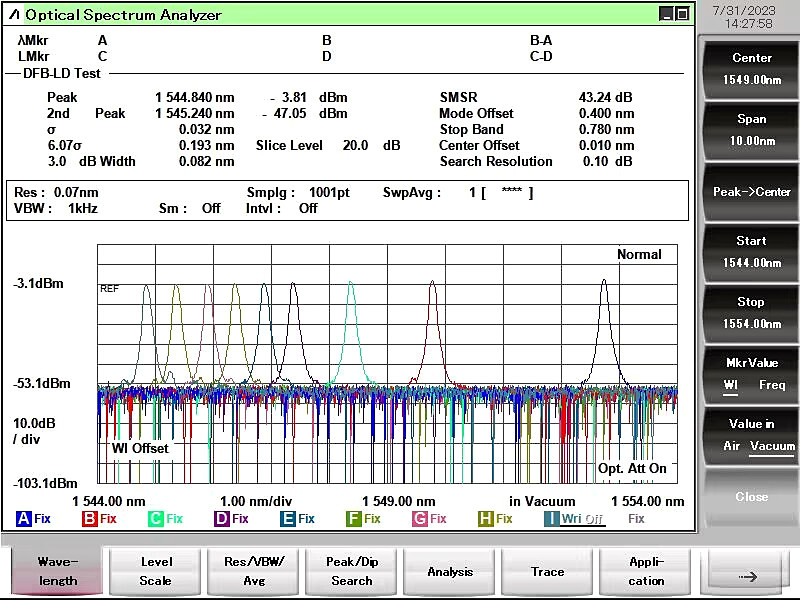Click the second peak wavelength 1 545.240 nm
Image resolution: width=800 pixels, height=600 pixels.
195,113
